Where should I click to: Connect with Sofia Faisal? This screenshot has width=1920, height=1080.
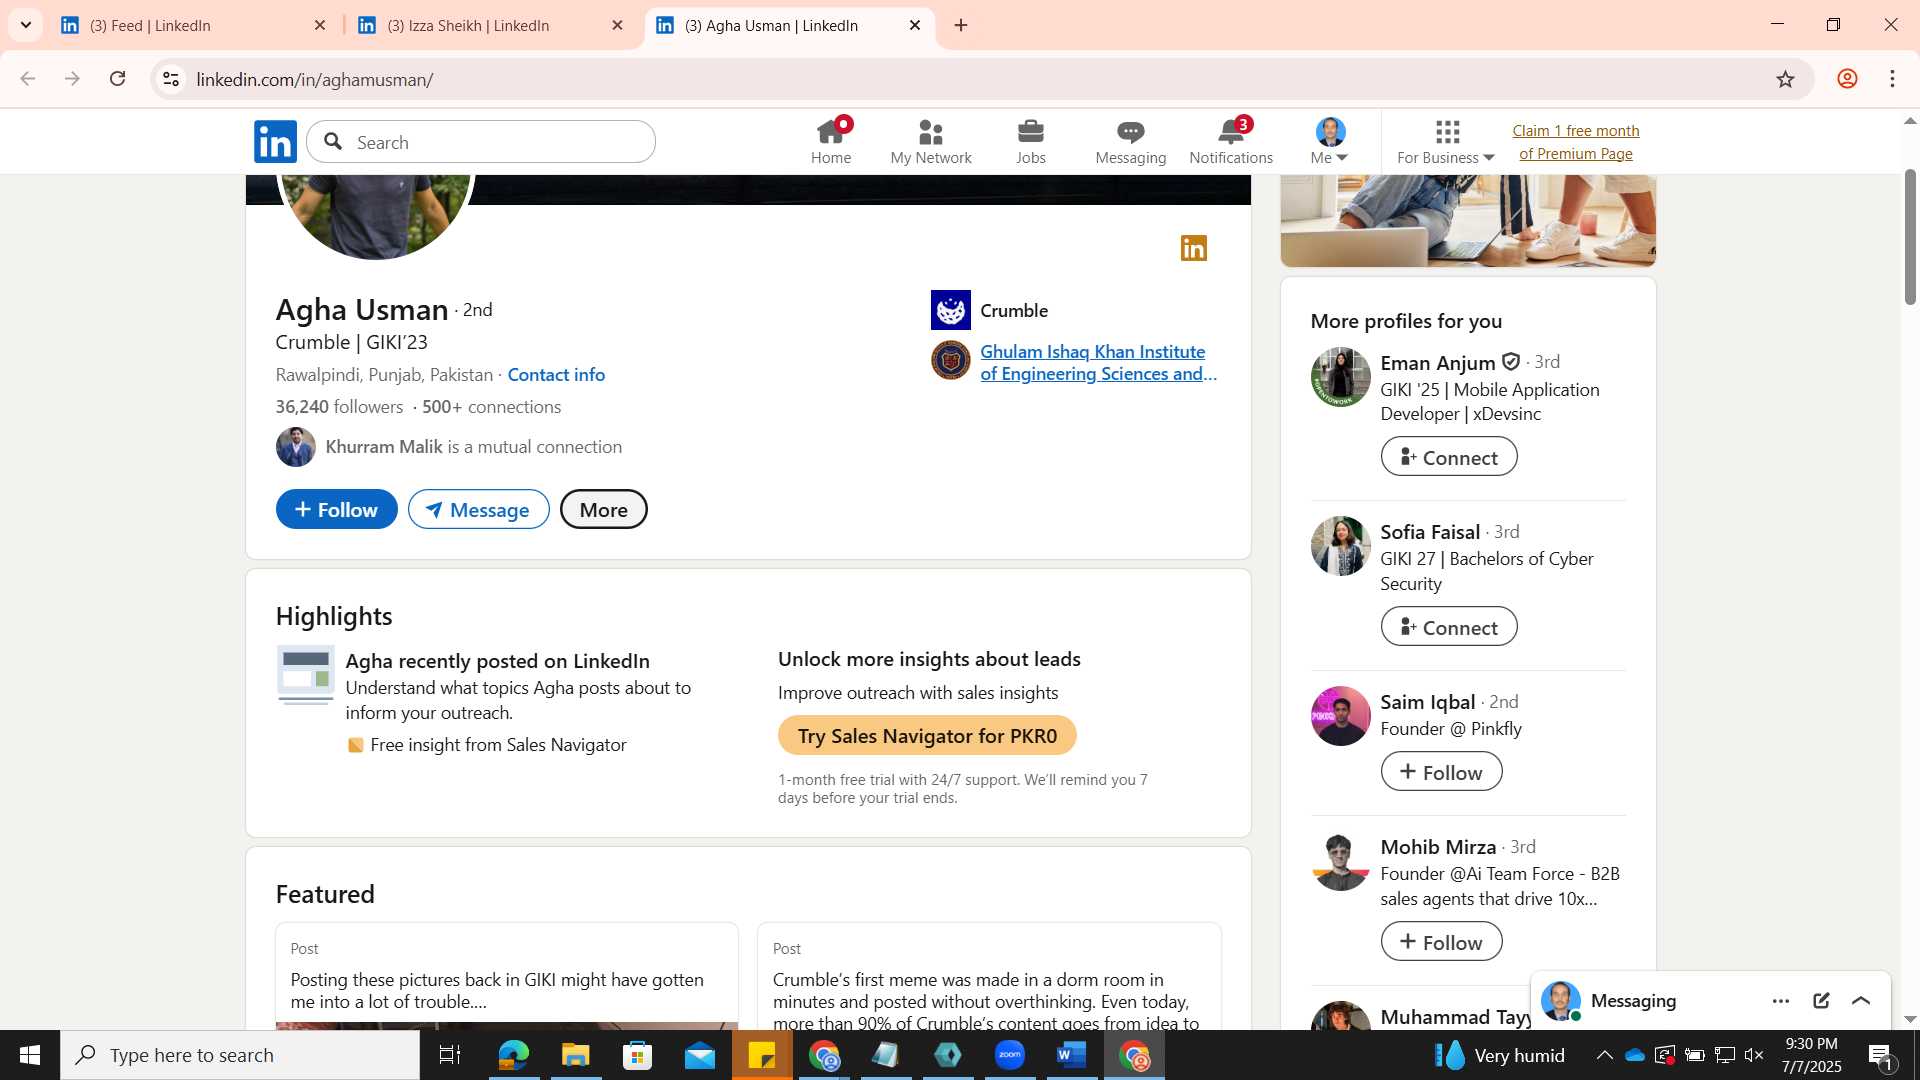click(x=1449, y=627)
